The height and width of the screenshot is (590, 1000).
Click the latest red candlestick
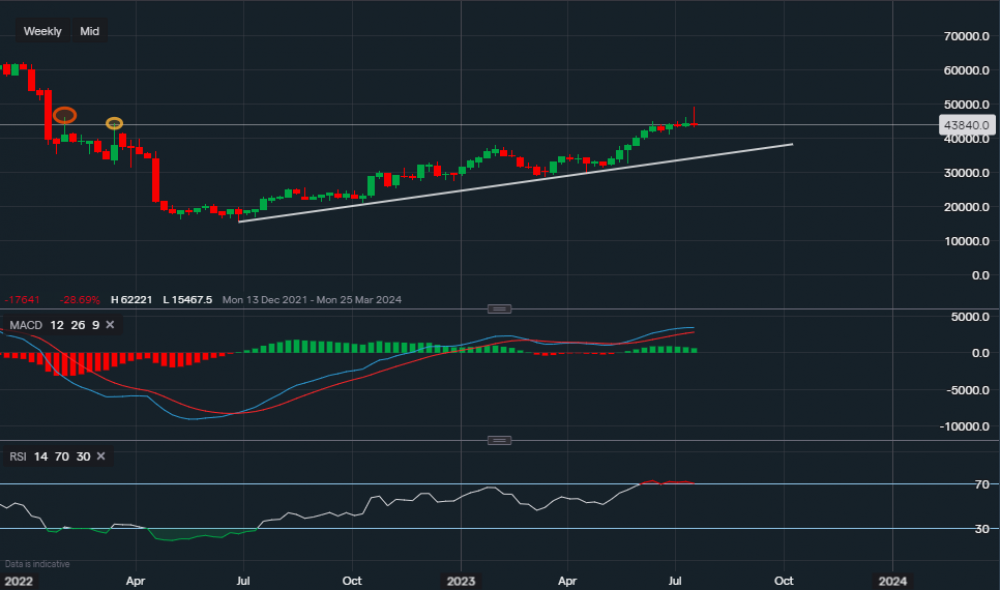[x=692, y=120]
